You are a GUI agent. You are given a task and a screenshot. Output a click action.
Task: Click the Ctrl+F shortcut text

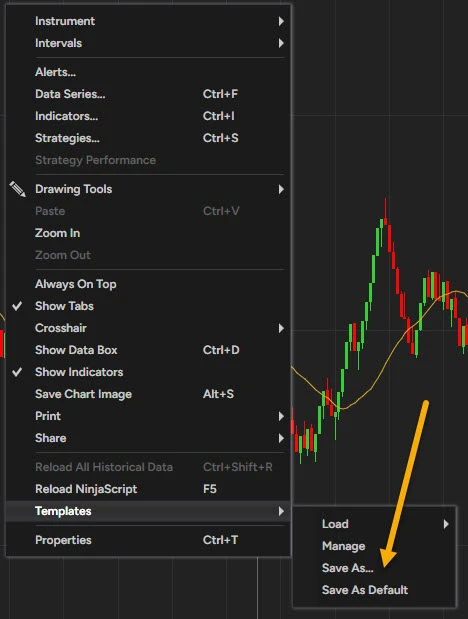click(220, 94)
